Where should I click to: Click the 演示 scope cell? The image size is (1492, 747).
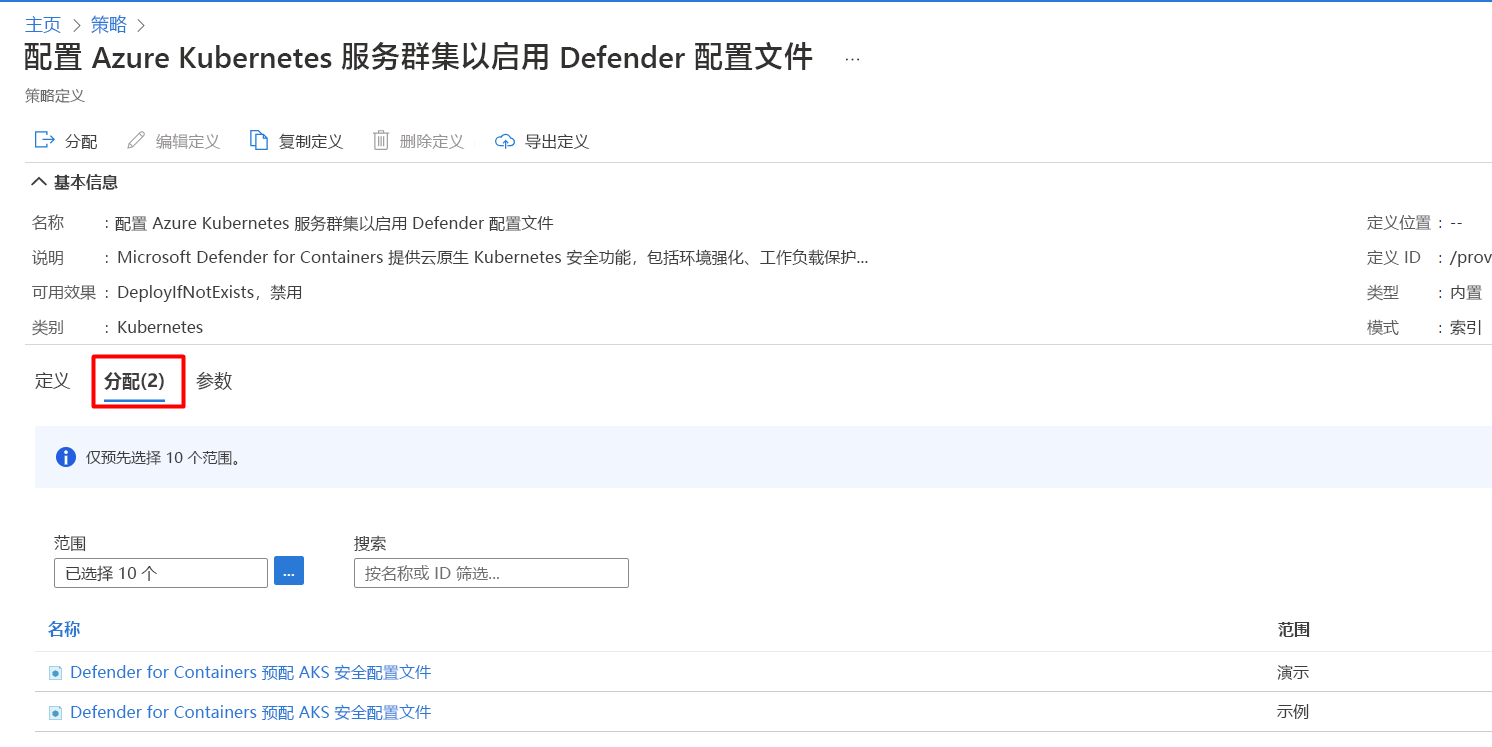coord(1293,672)
